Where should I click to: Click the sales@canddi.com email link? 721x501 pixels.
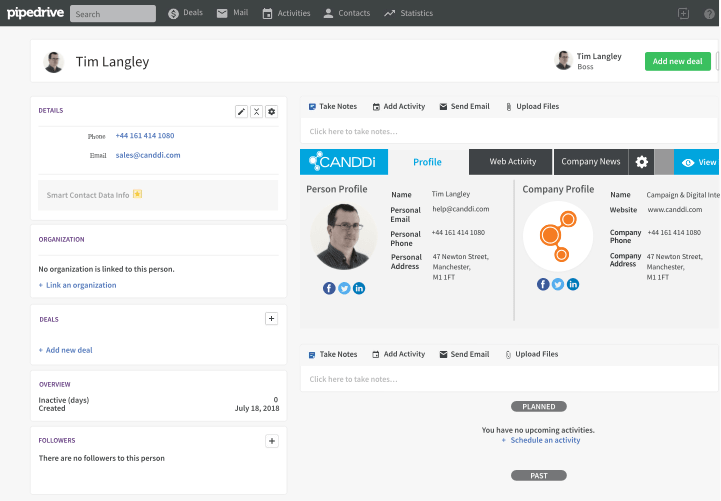[148, 155]
